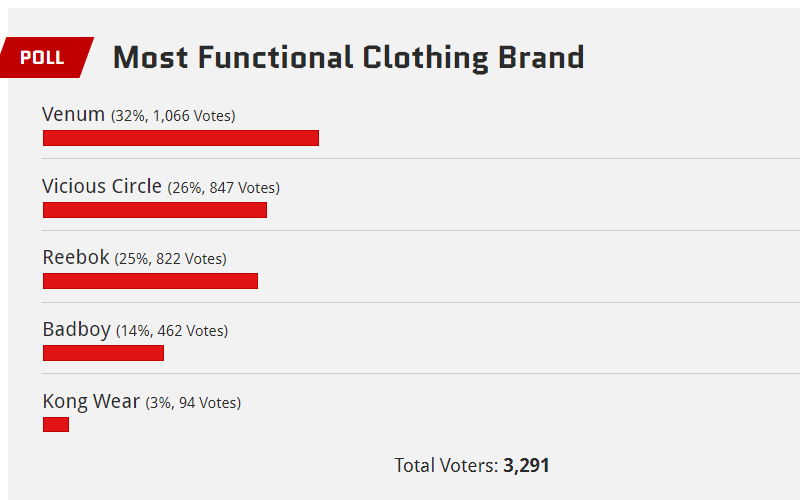Click the Venum 32% vote count text
Screen dimensions: 800x500
coord(173,116)
